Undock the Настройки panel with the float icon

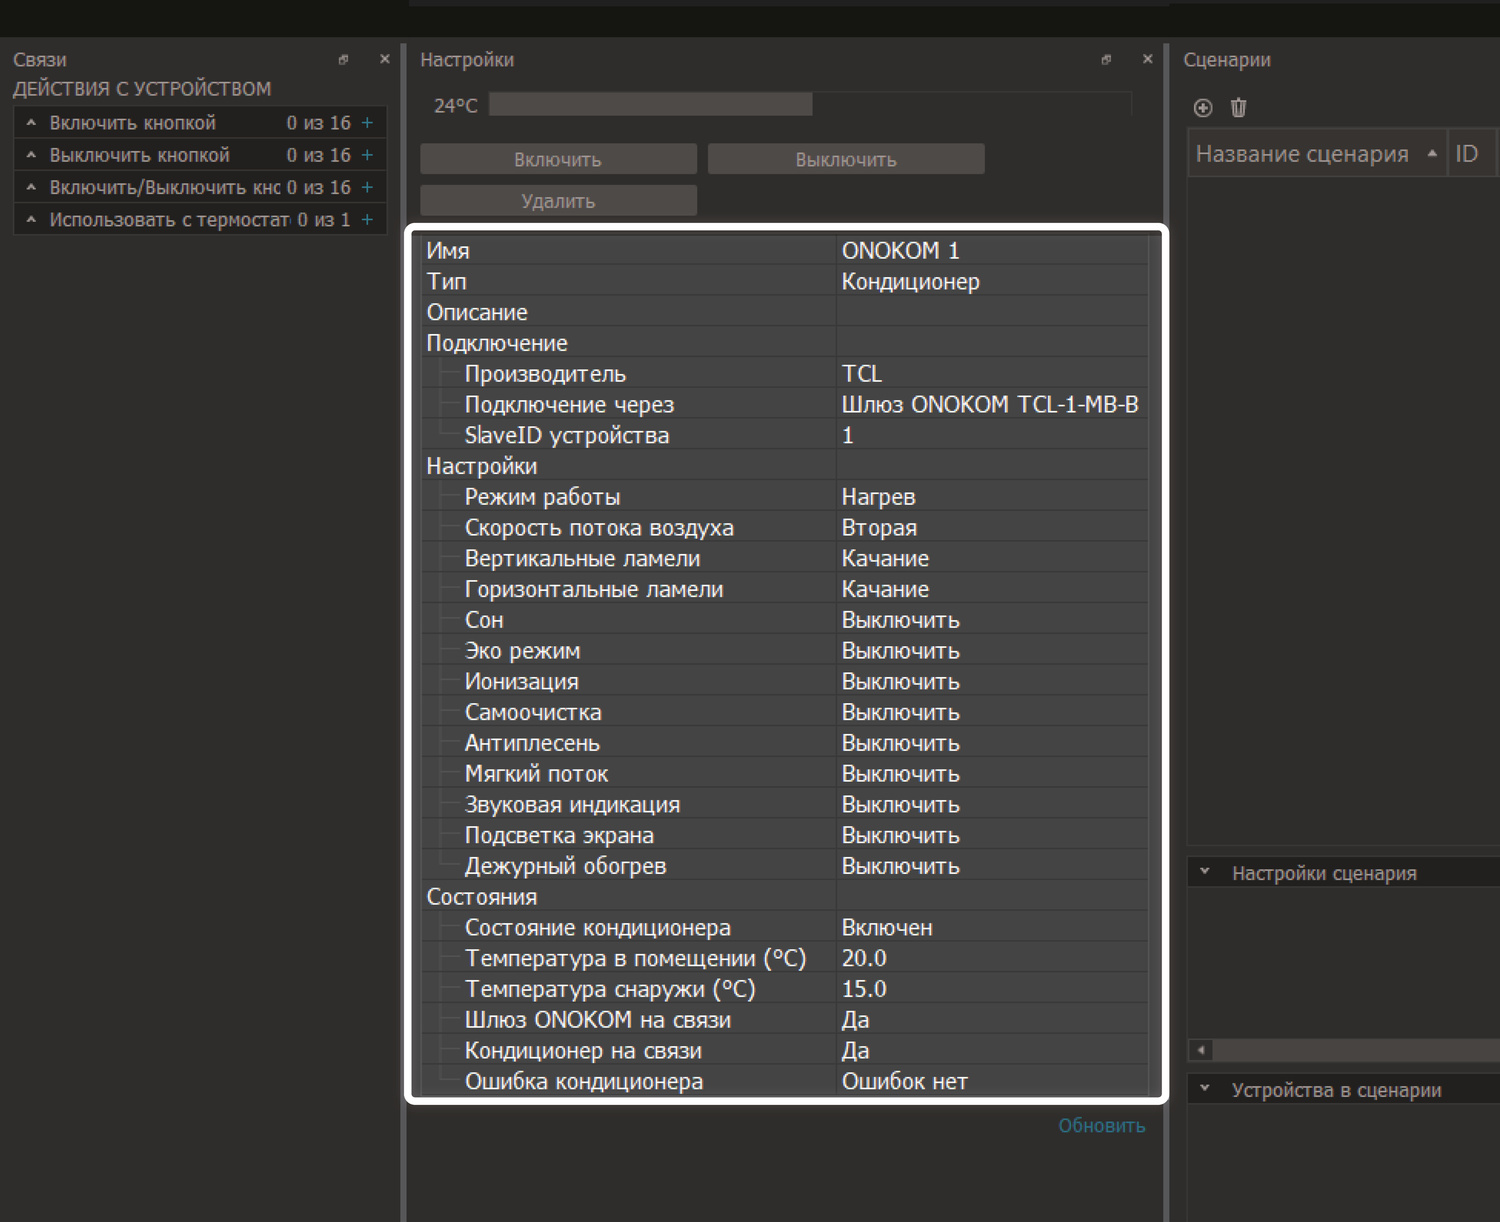[1106, 60]
